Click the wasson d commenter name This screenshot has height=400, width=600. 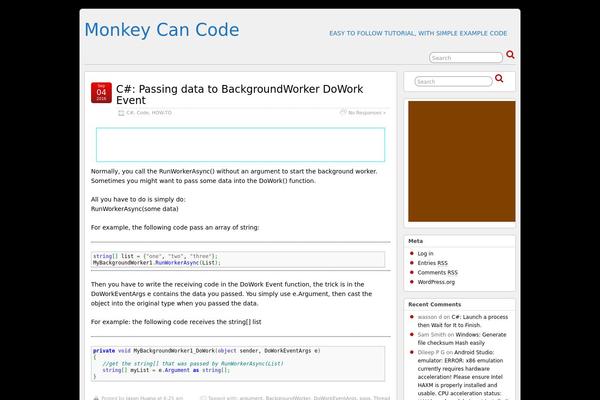click(430, 317)
